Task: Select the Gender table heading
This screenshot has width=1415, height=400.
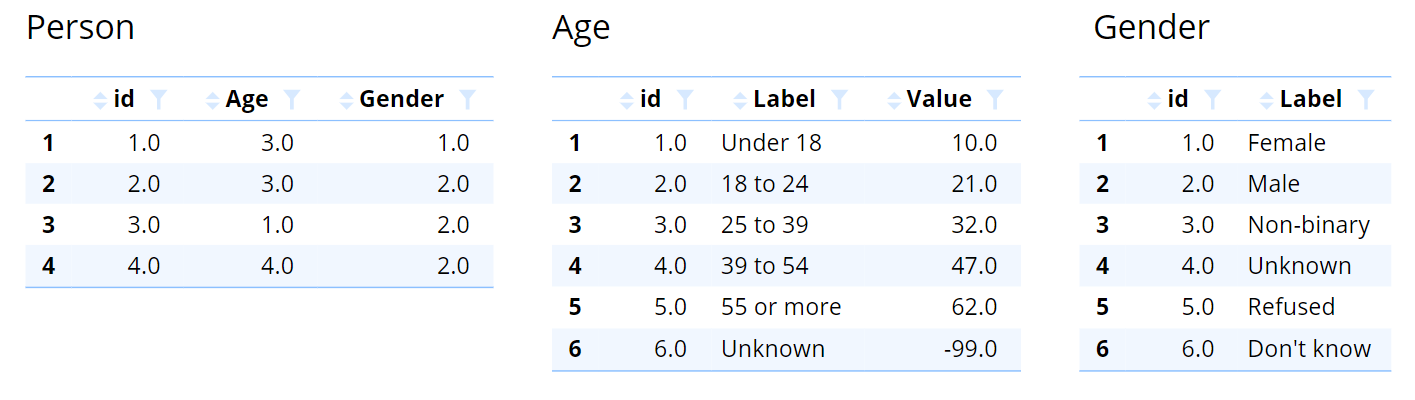Action: 1151,27
